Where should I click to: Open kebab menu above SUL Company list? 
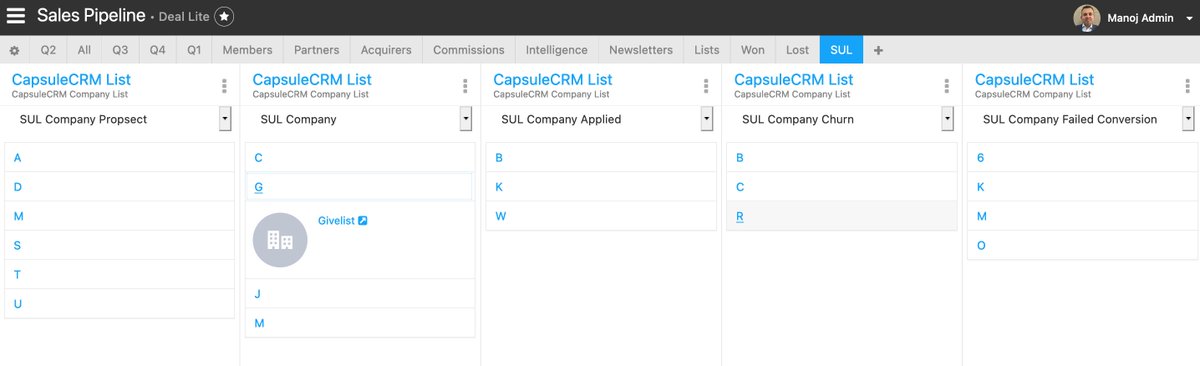[x=465, y=86]
